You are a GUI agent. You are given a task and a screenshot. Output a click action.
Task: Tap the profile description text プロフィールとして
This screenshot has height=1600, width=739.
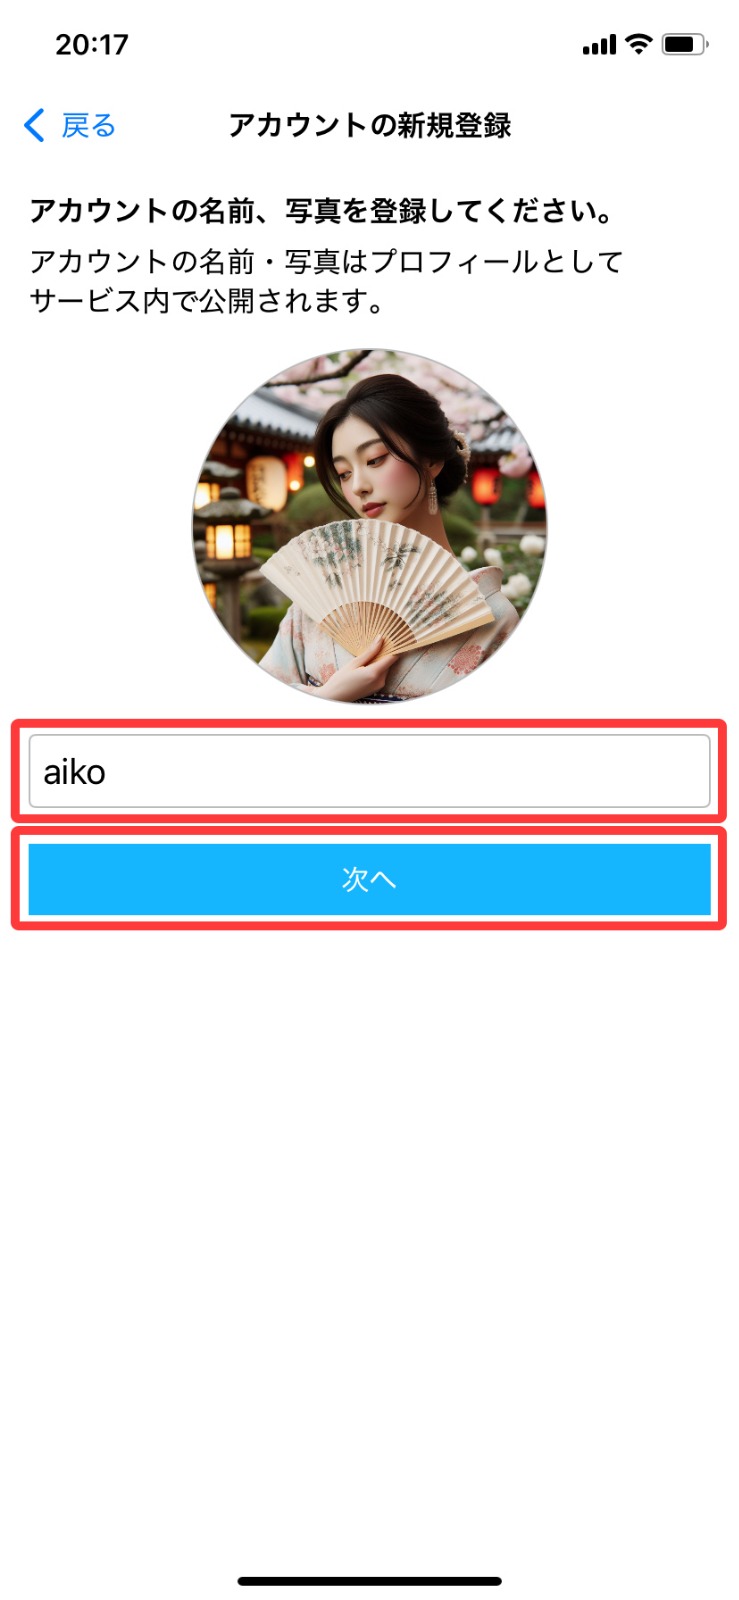point(497,262)
